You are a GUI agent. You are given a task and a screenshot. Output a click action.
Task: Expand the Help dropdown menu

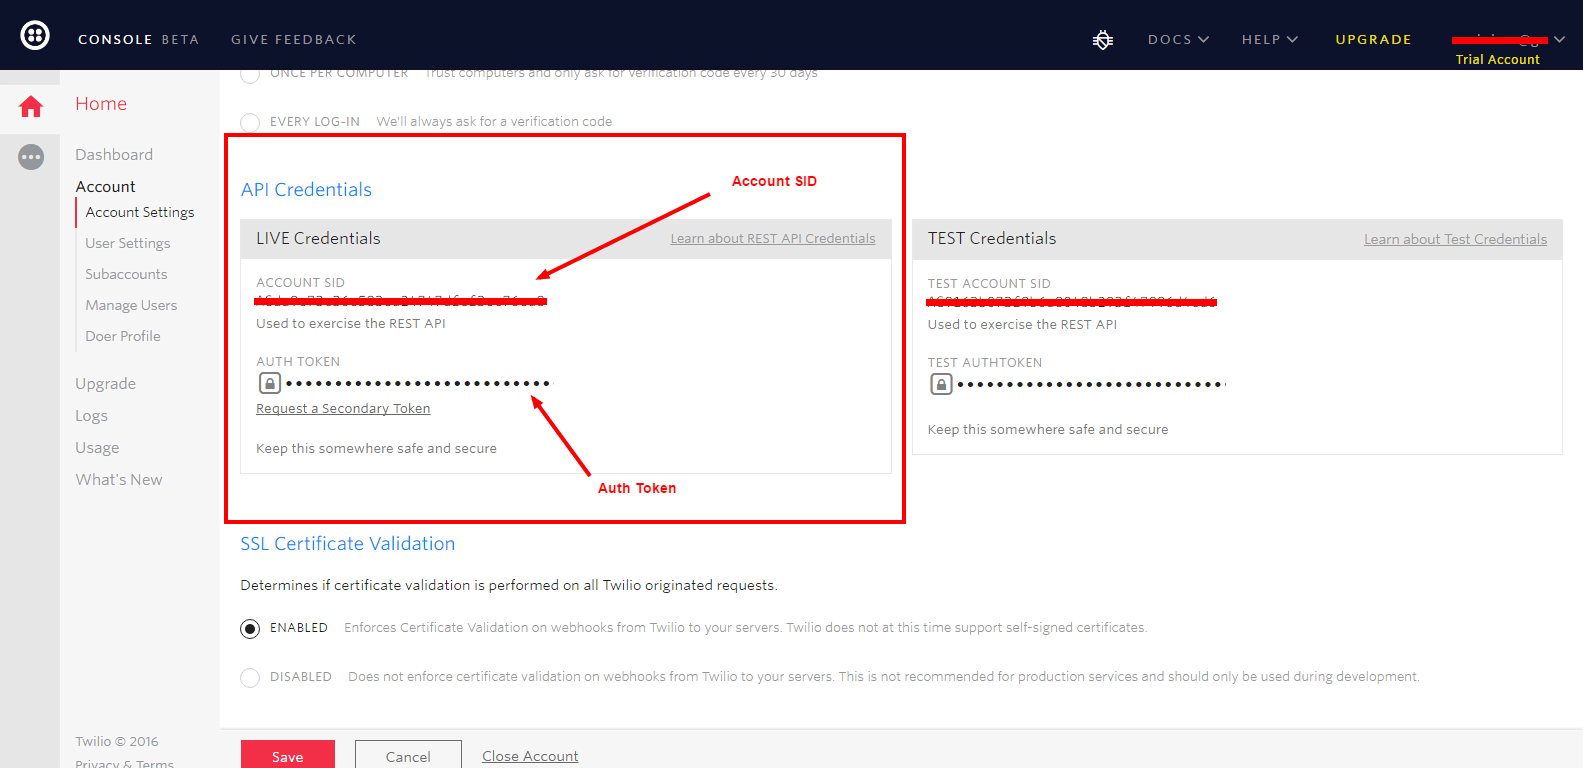pyautogui.click(x=1269, y=40)
